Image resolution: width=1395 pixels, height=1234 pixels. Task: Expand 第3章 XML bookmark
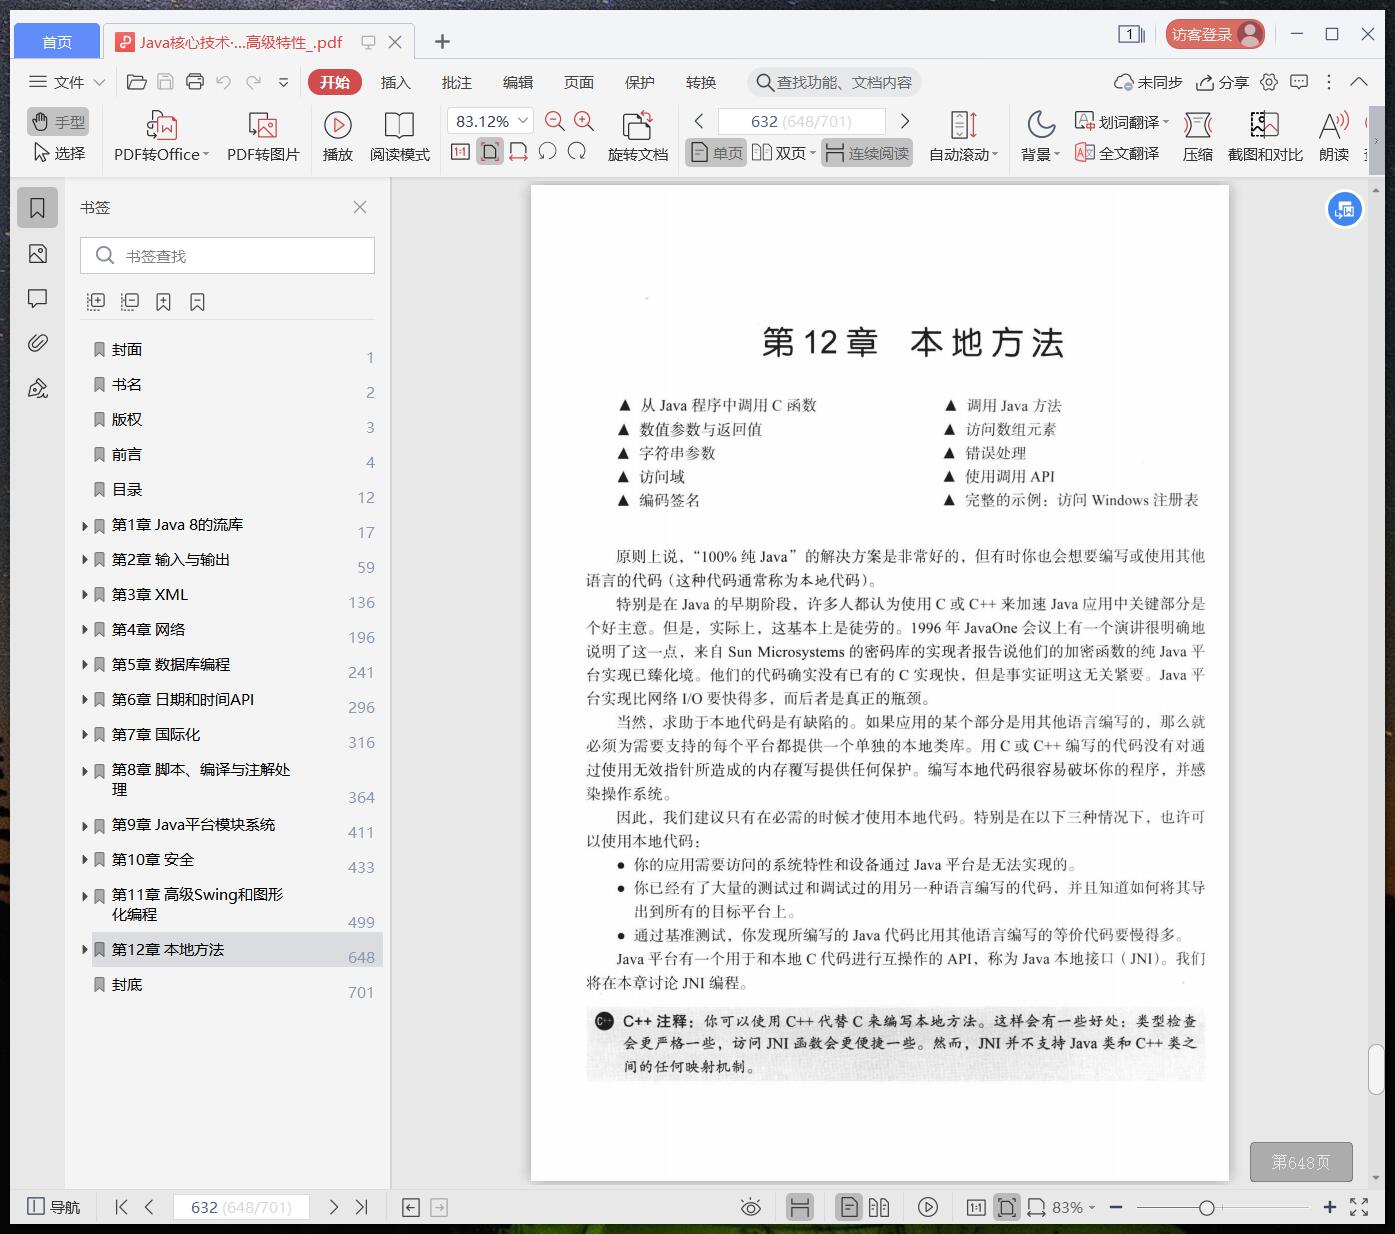click(85, 595)
